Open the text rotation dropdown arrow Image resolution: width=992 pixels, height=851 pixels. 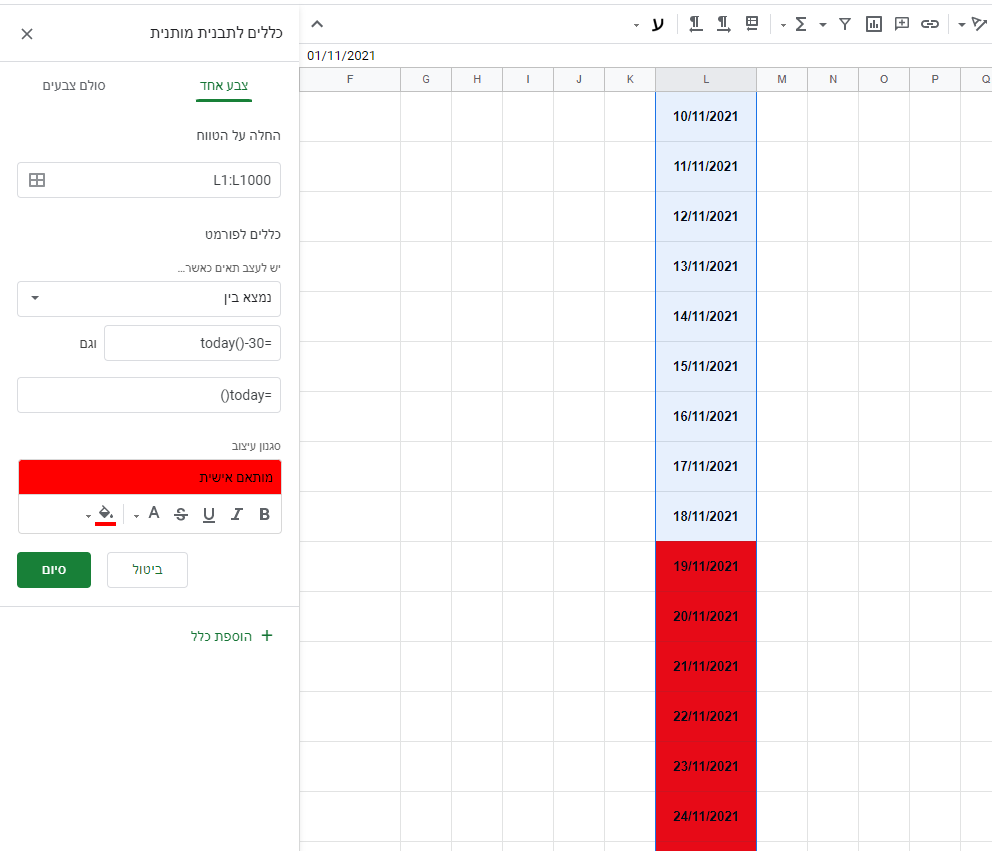point(962,25)
